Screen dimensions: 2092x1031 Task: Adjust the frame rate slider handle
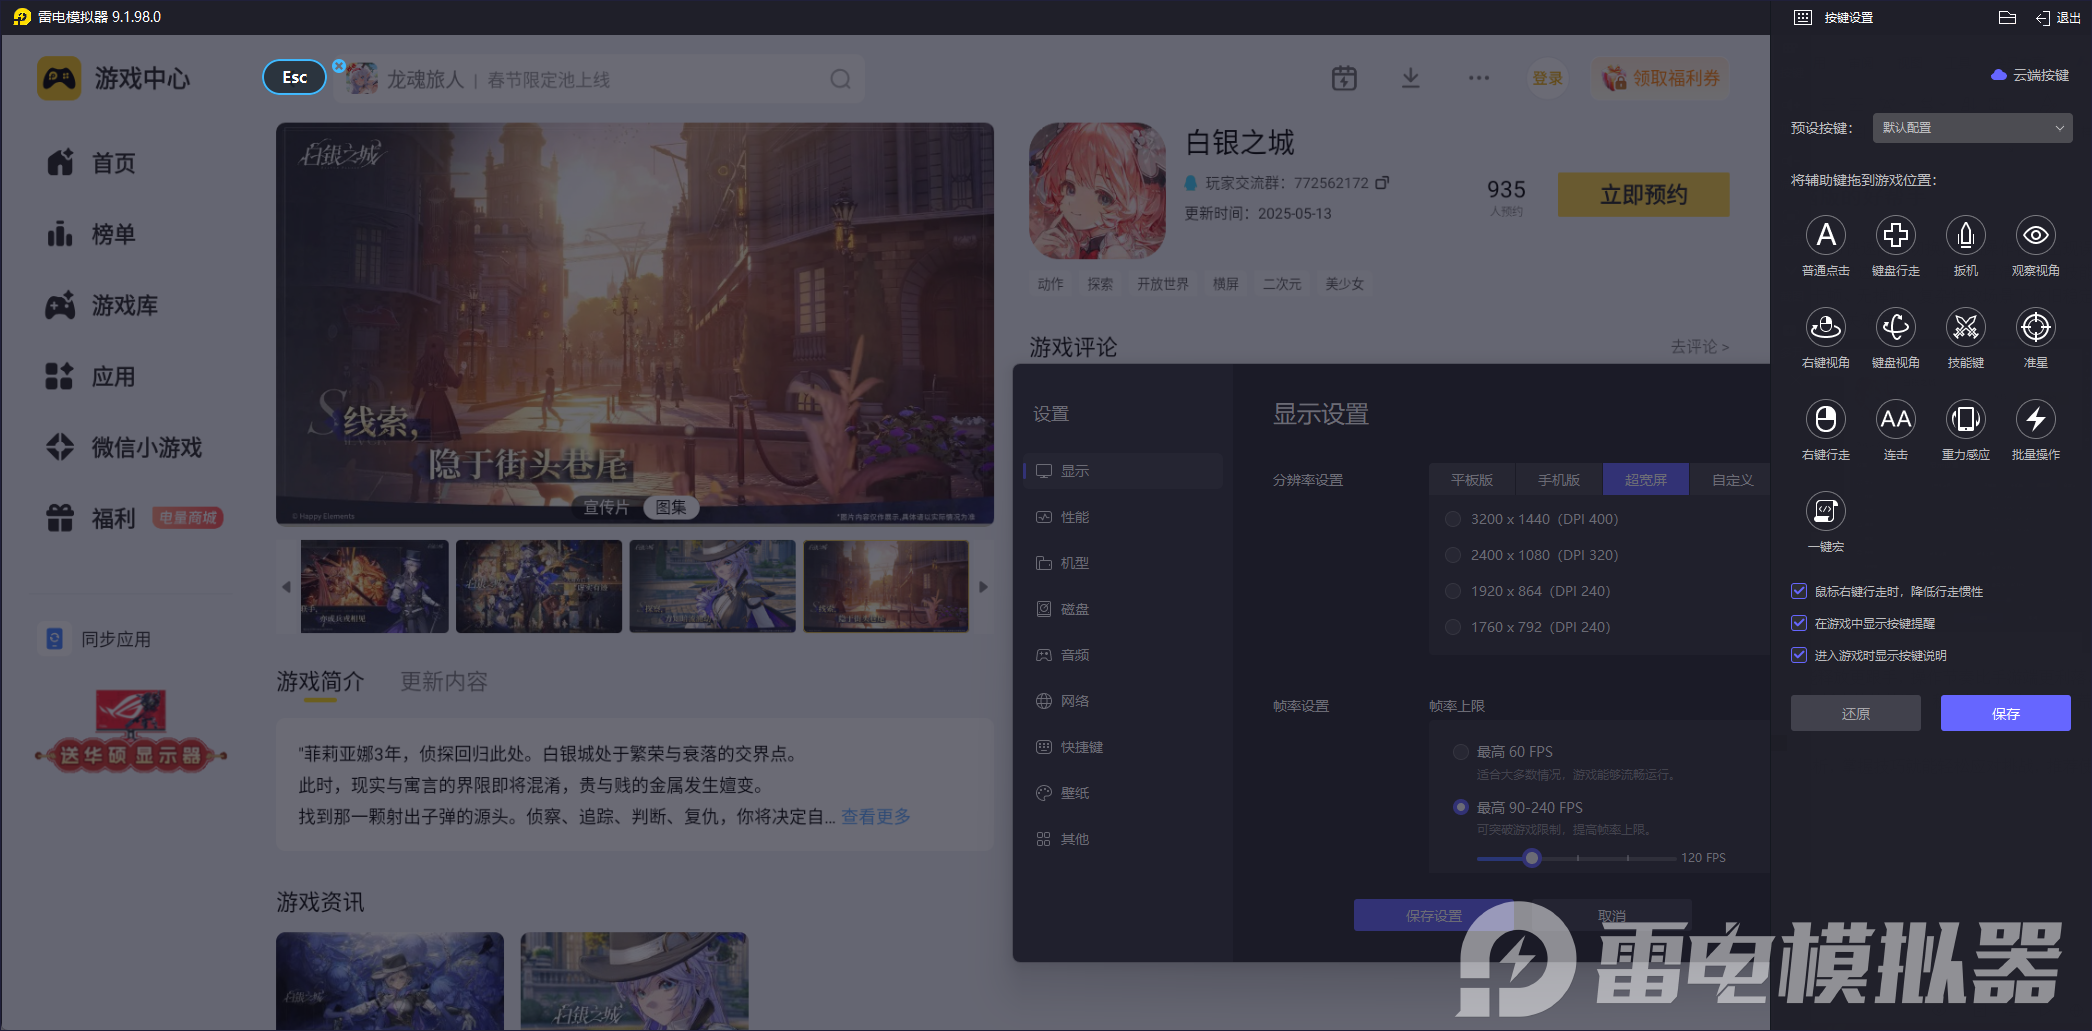(1531, 858)
